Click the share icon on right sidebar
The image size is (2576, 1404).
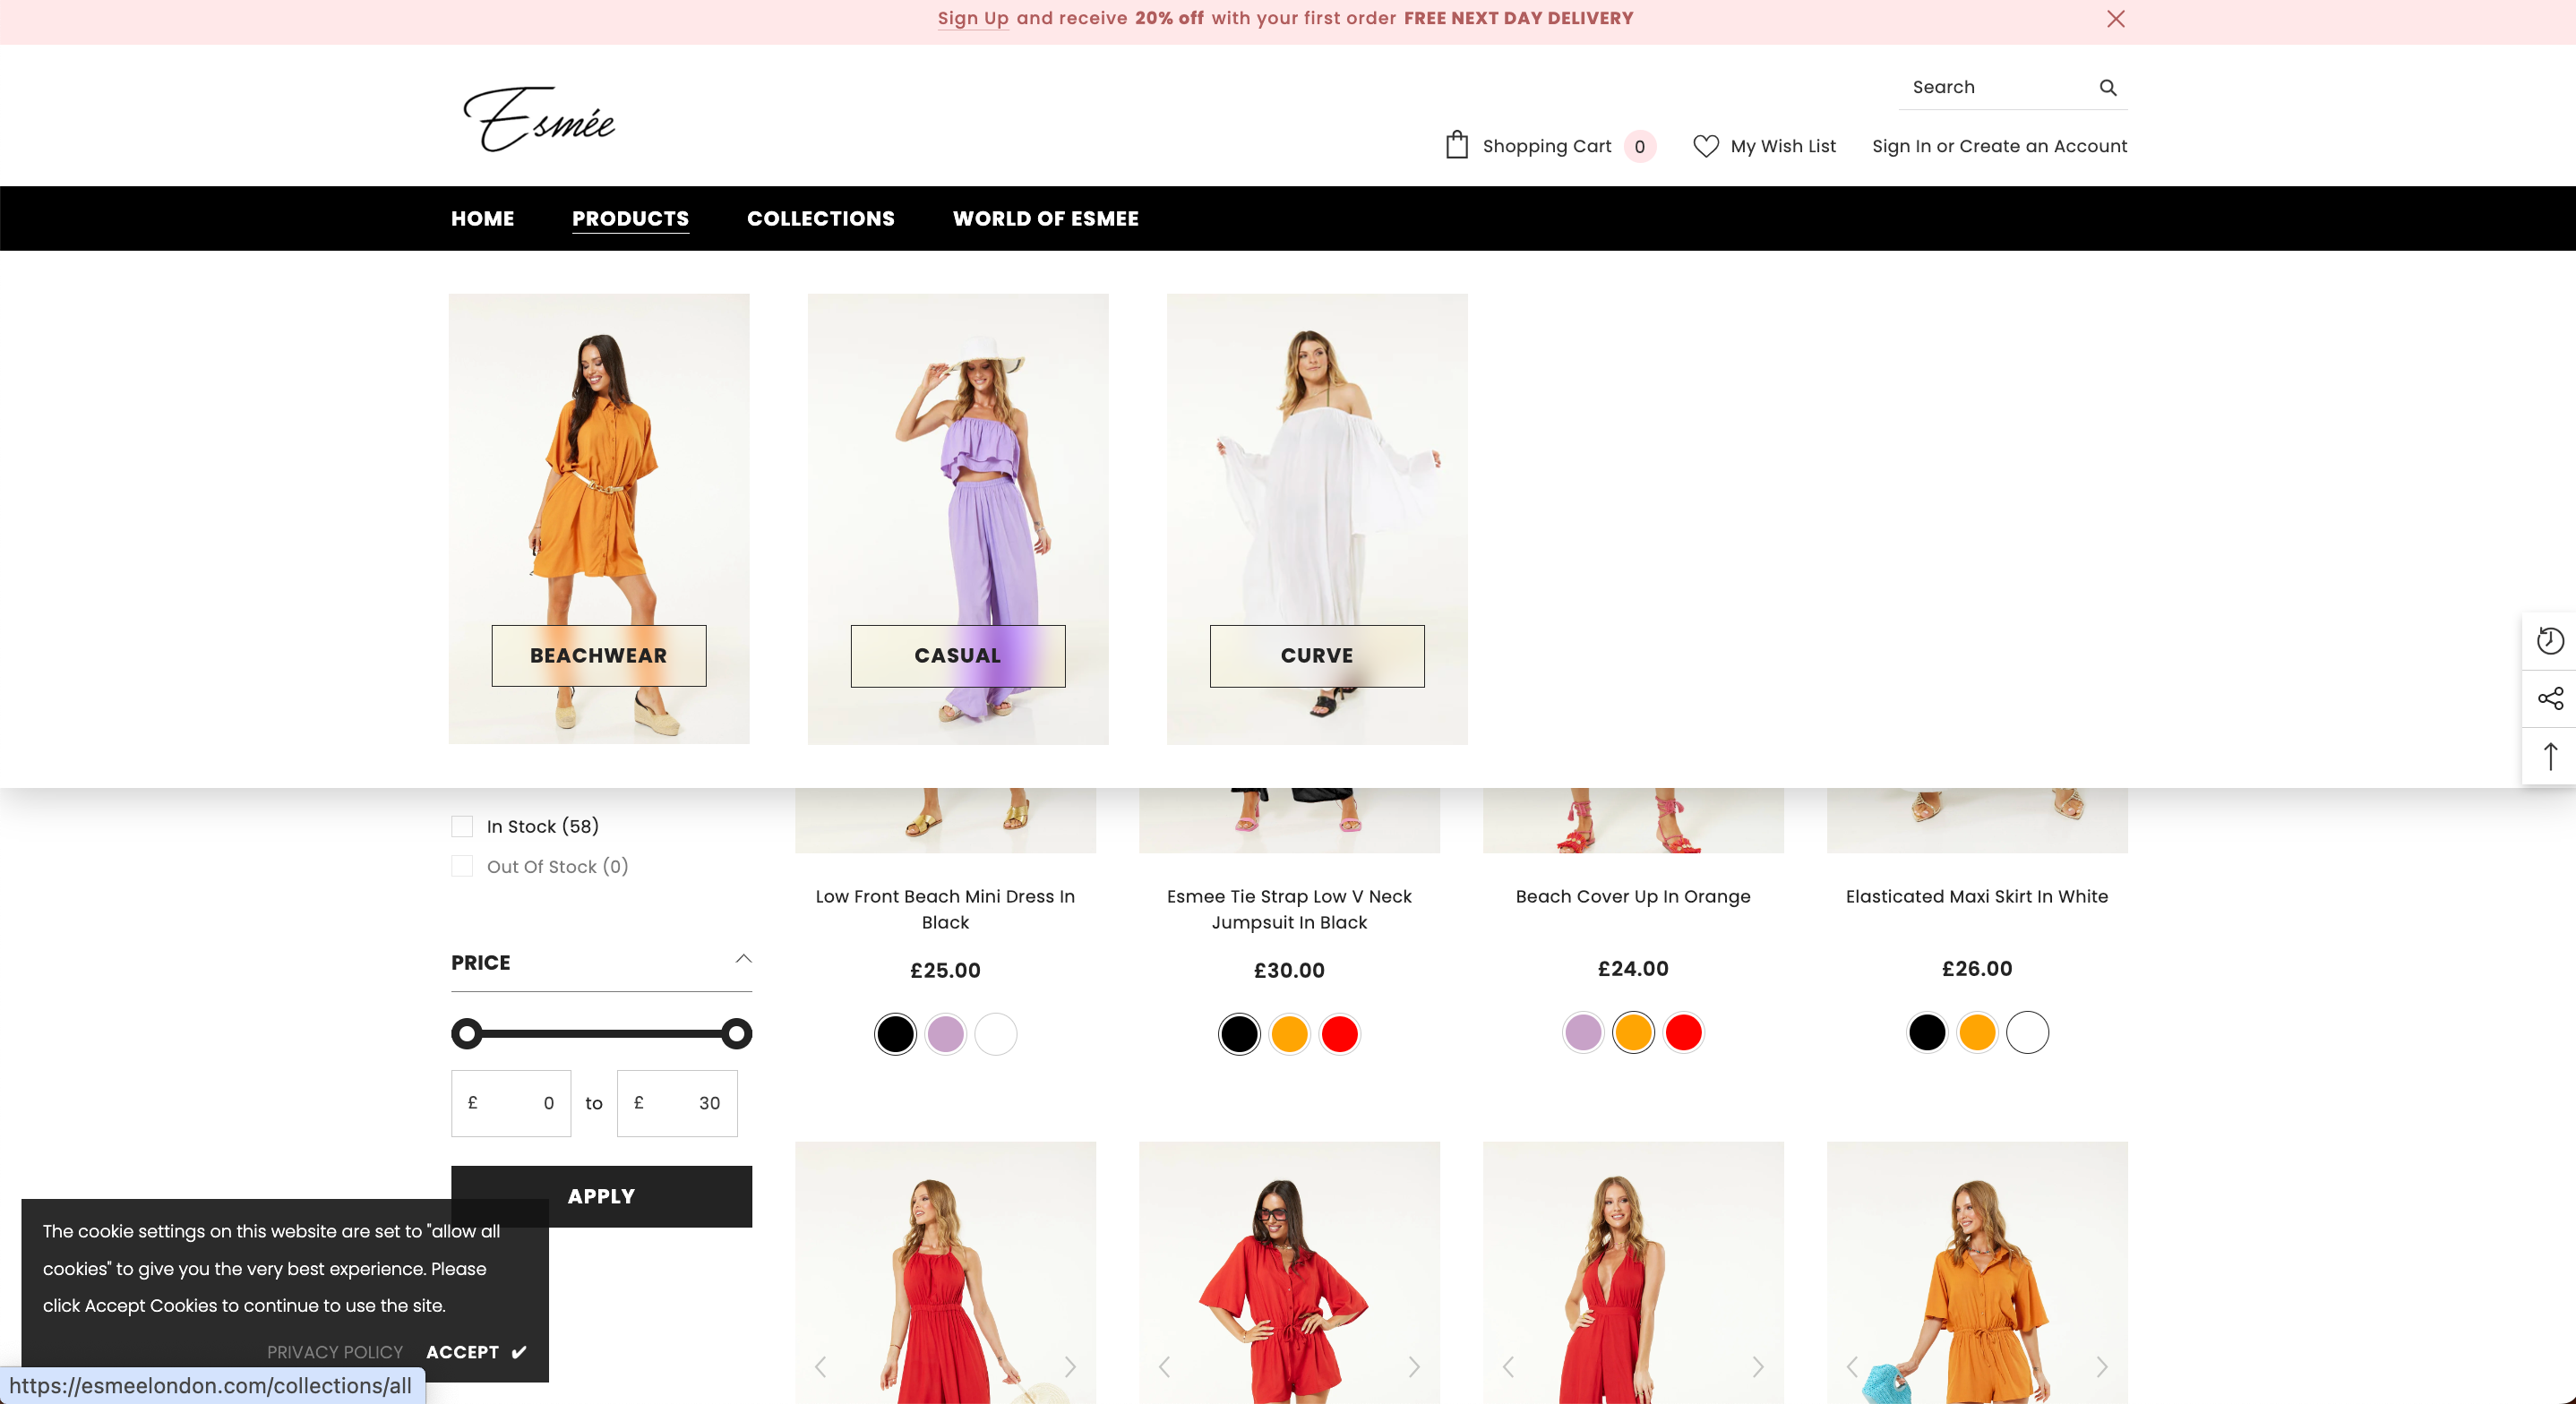(x=2549, y=698)
